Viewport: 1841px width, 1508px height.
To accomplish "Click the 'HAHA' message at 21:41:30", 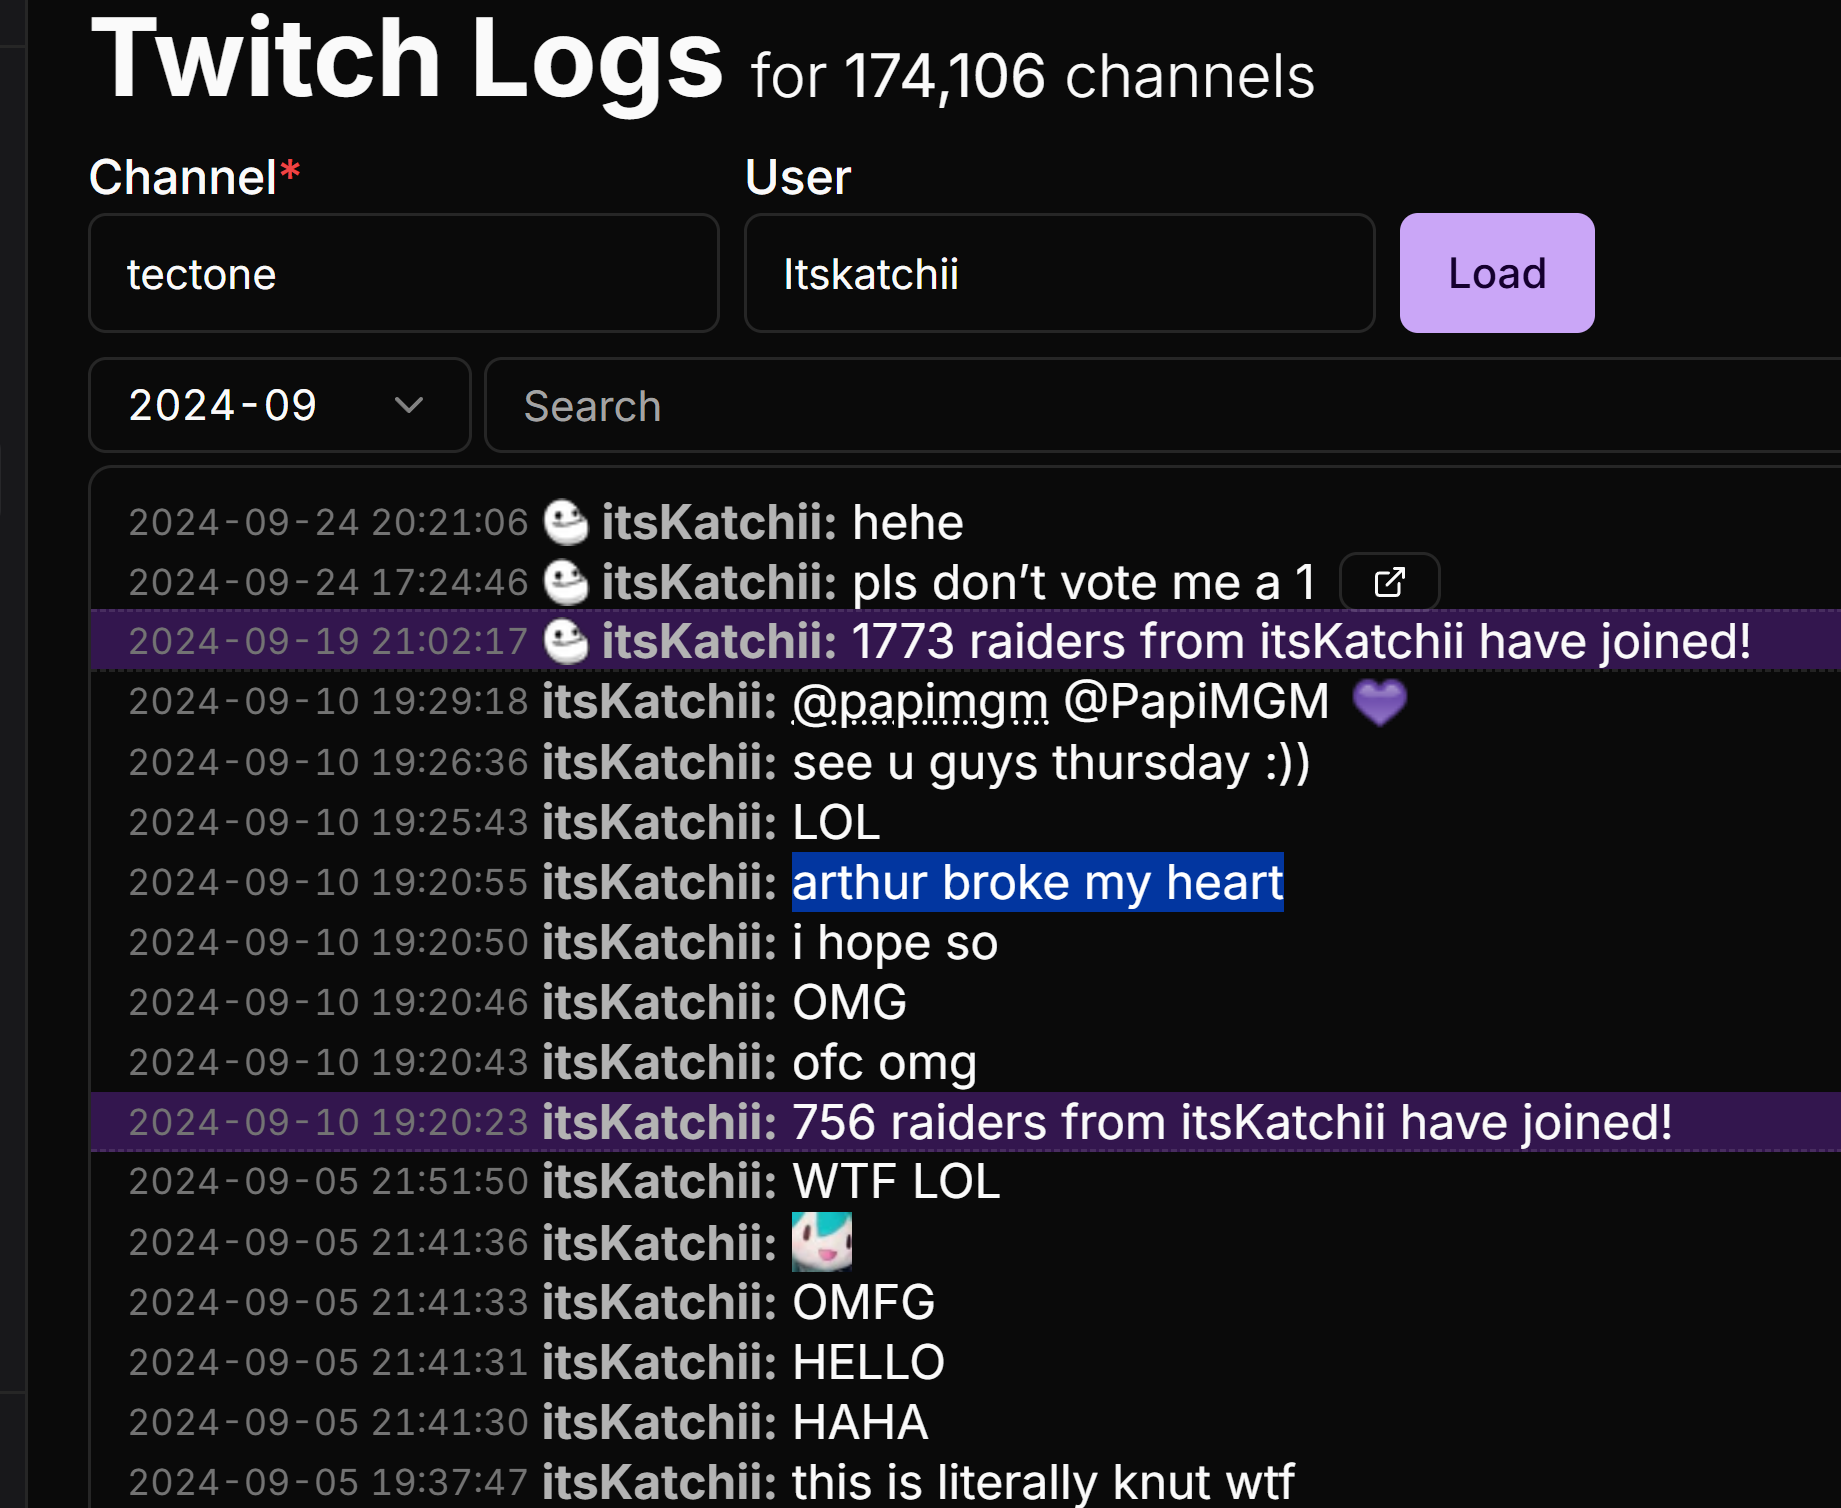I will (x=861, y=1422).
